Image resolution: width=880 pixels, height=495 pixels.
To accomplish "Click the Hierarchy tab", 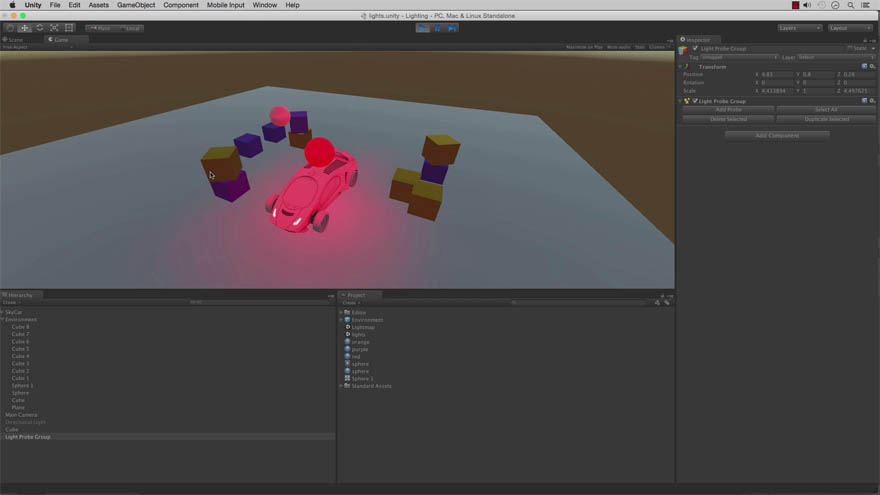I will 20,295.
